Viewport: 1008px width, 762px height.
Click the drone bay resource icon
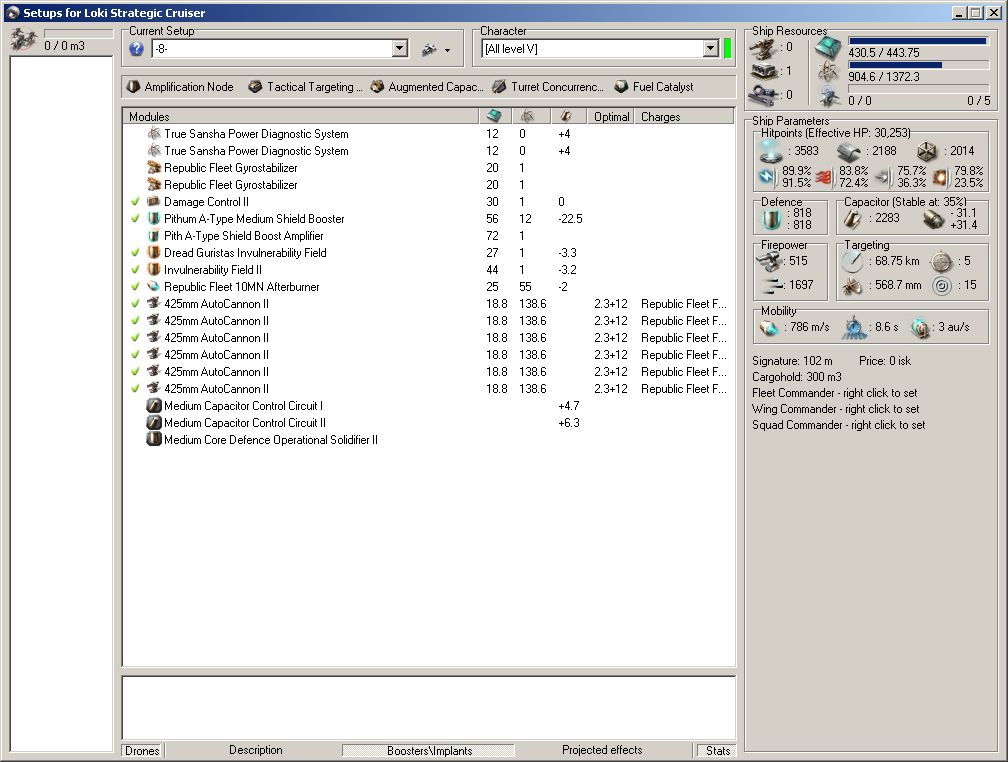click(x=829, y=96)
